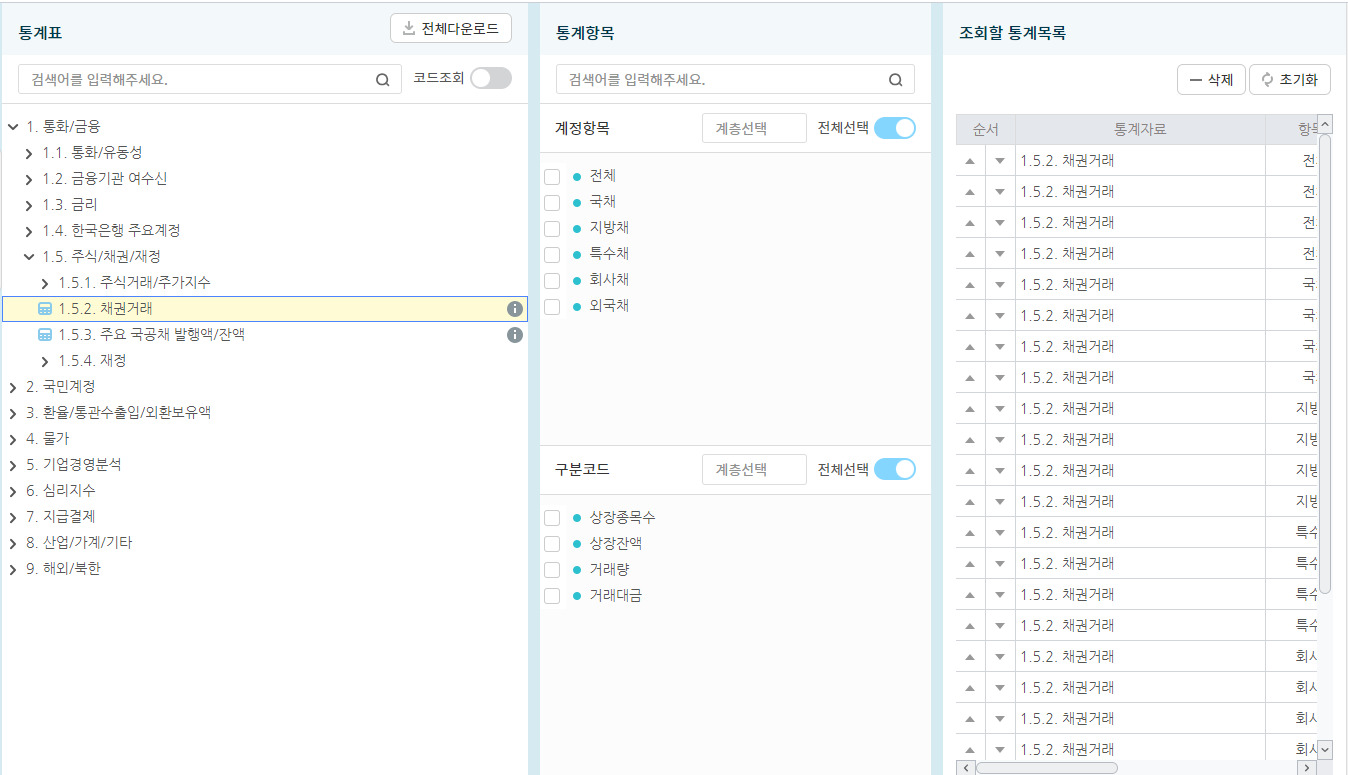1348x775 pixels.
Task: Click the 전체다운로드 button
Action: 451,28
